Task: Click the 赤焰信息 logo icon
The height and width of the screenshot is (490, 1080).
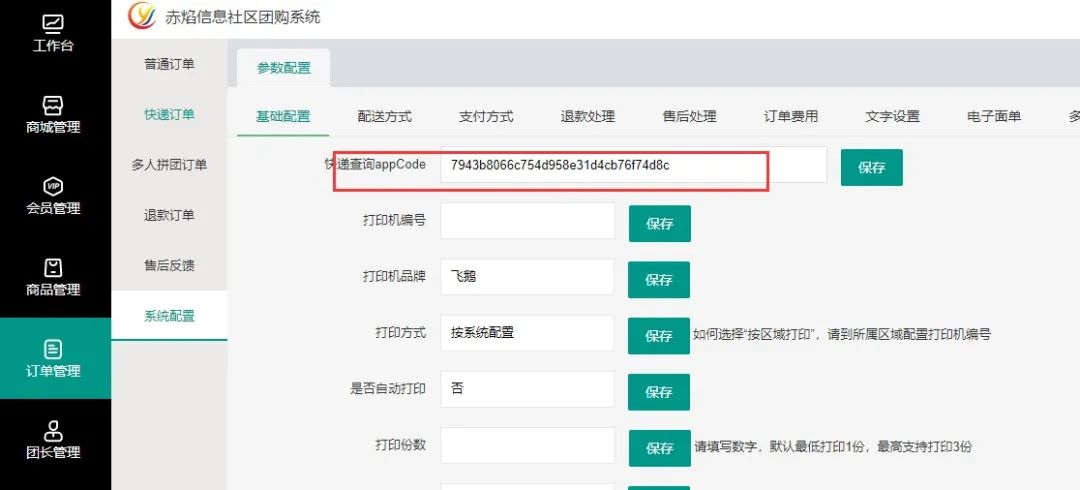Action: [x=142, y=16]
